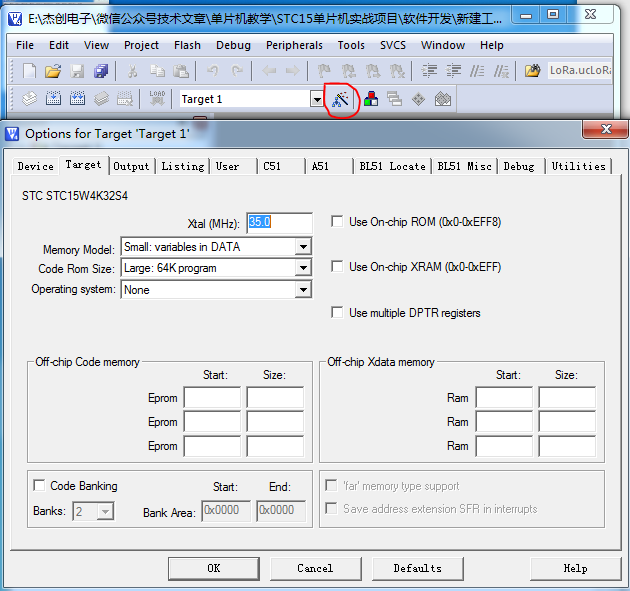Click the Manage Run-Time Environment diamond icon
The height and width of the screenshot is (591, 630).
click(x=419, y=99)
